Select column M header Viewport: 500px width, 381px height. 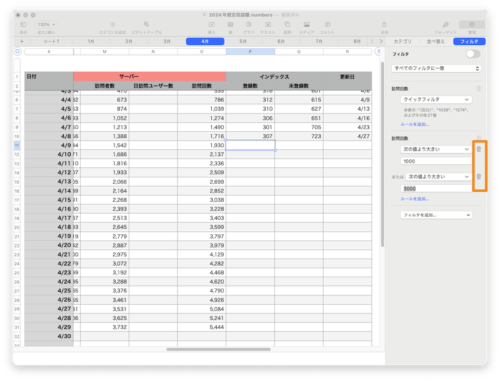click(105, 51)
